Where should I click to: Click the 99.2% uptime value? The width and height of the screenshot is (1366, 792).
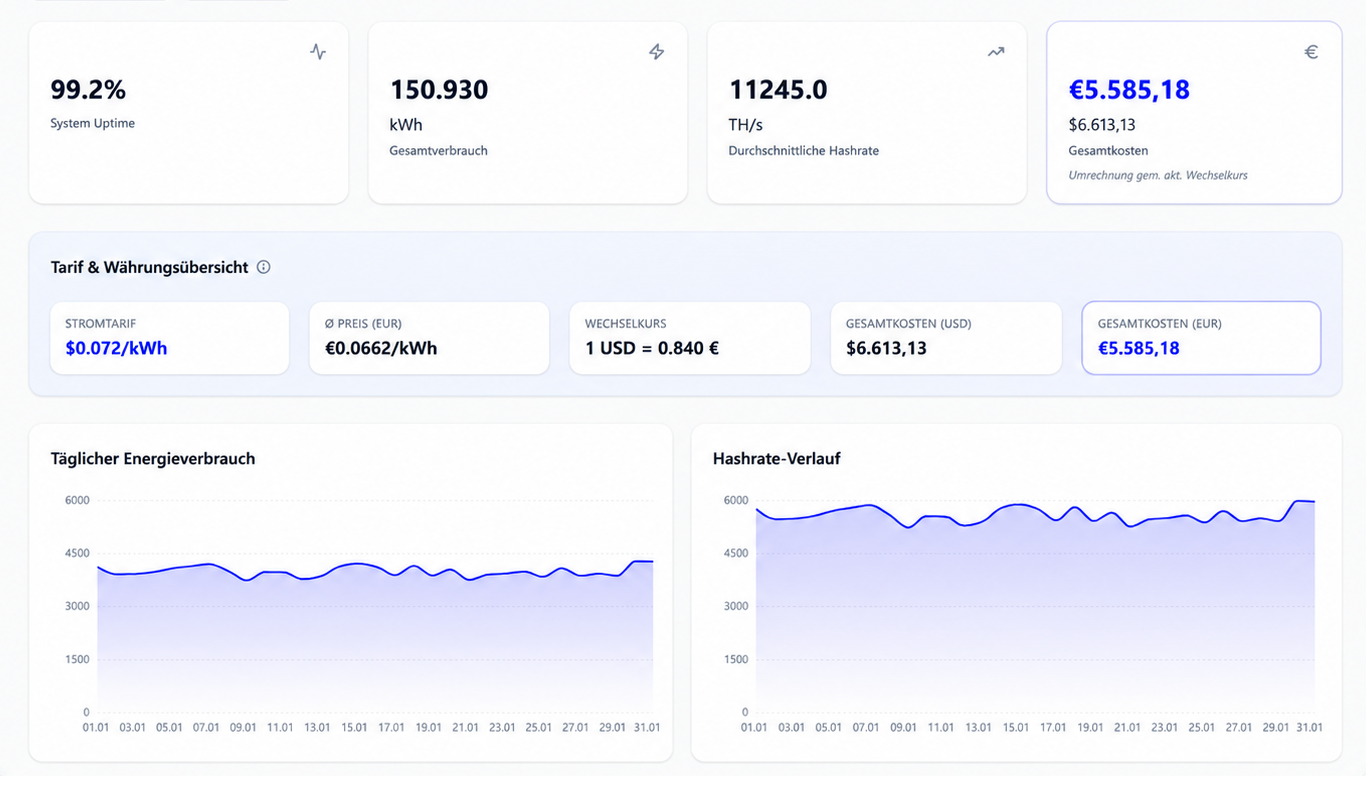click(88, 90)
